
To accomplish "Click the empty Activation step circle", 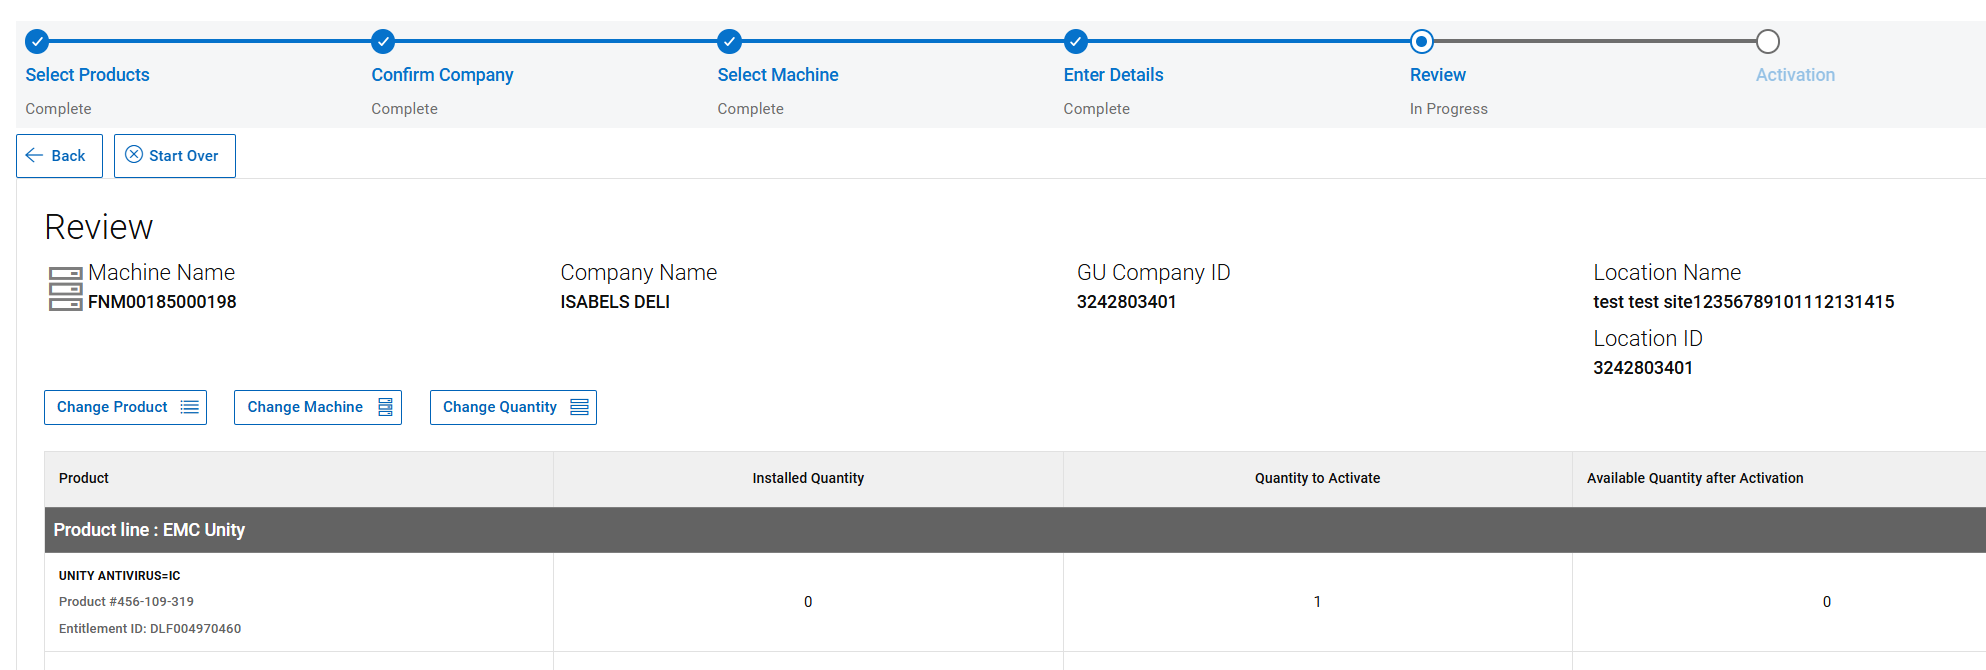I will click(x=1767, y=41).
